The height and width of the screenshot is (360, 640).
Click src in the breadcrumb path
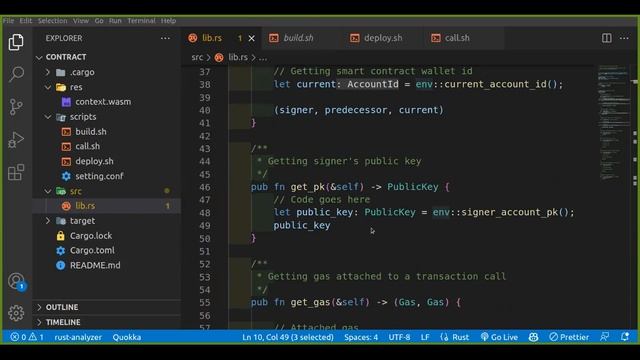[x=197, y=58]
